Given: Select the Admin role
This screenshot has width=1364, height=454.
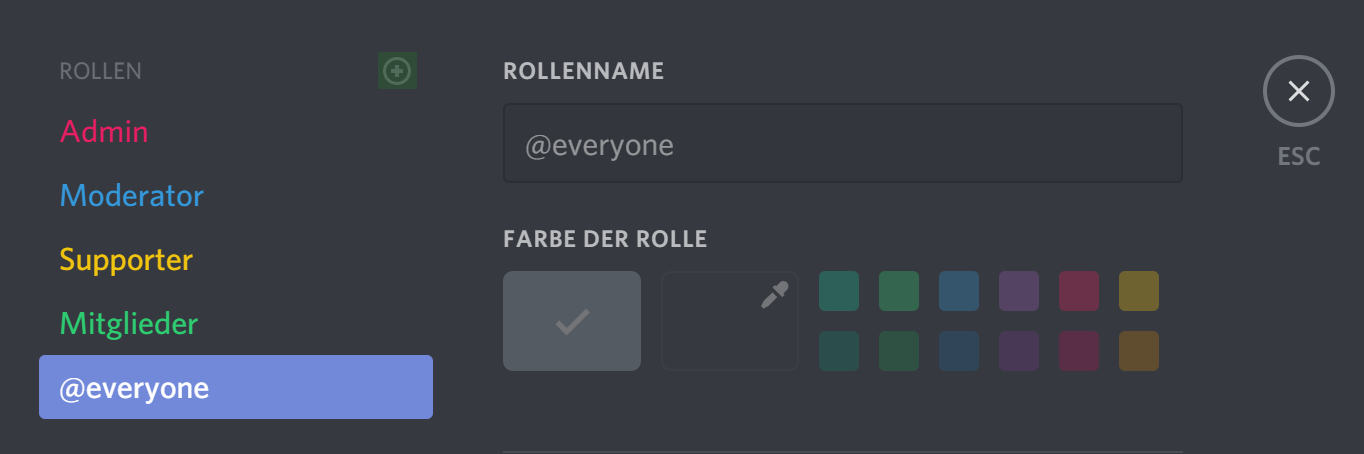Looking at the screenshot, I should [104, 131].
